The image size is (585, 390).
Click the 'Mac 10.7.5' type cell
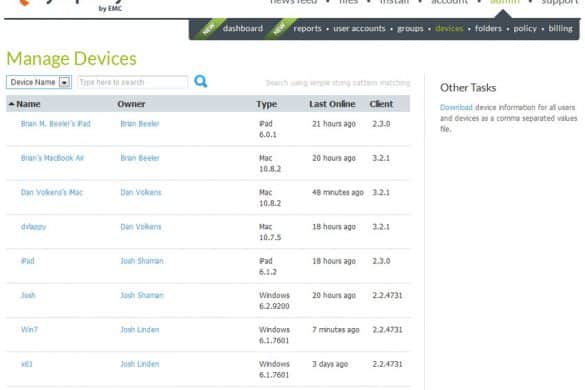coord(270,232)
